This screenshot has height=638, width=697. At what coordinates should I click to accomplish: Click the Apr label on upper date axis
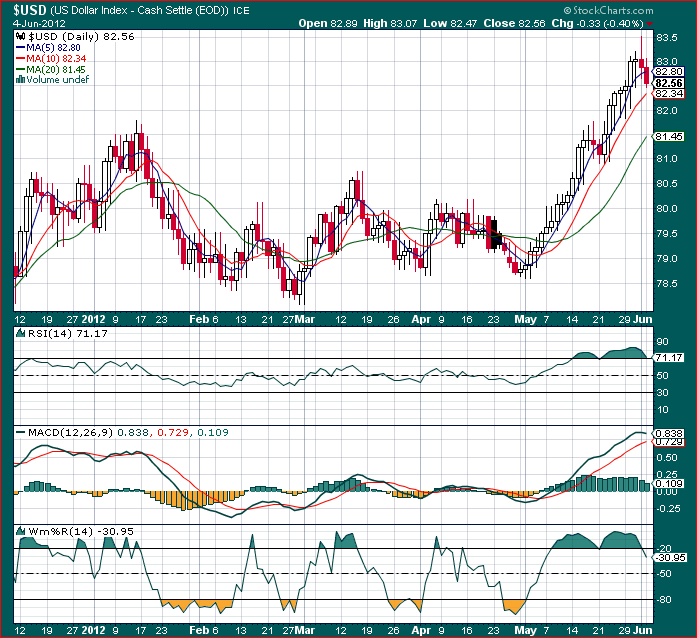click(421, 319)
